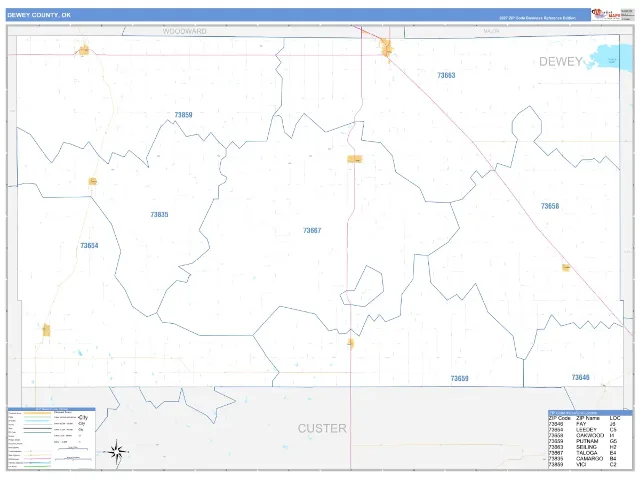640x480 pixels.
Task: Click the WOODWARD county label
Action: [x=184, y=31]
